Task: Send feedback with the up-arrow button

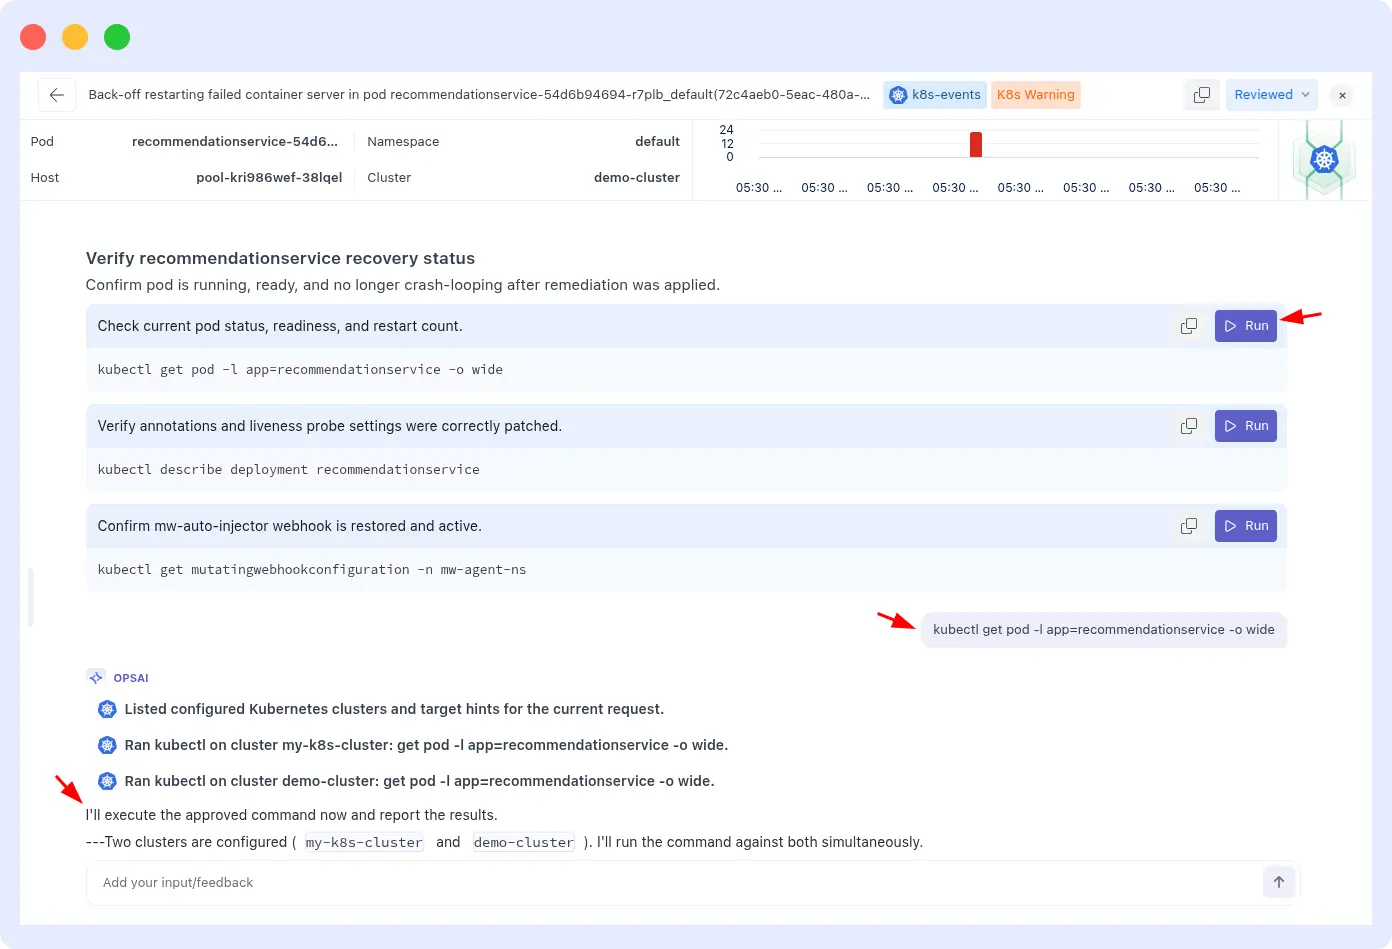Action: pos(1279,882)
